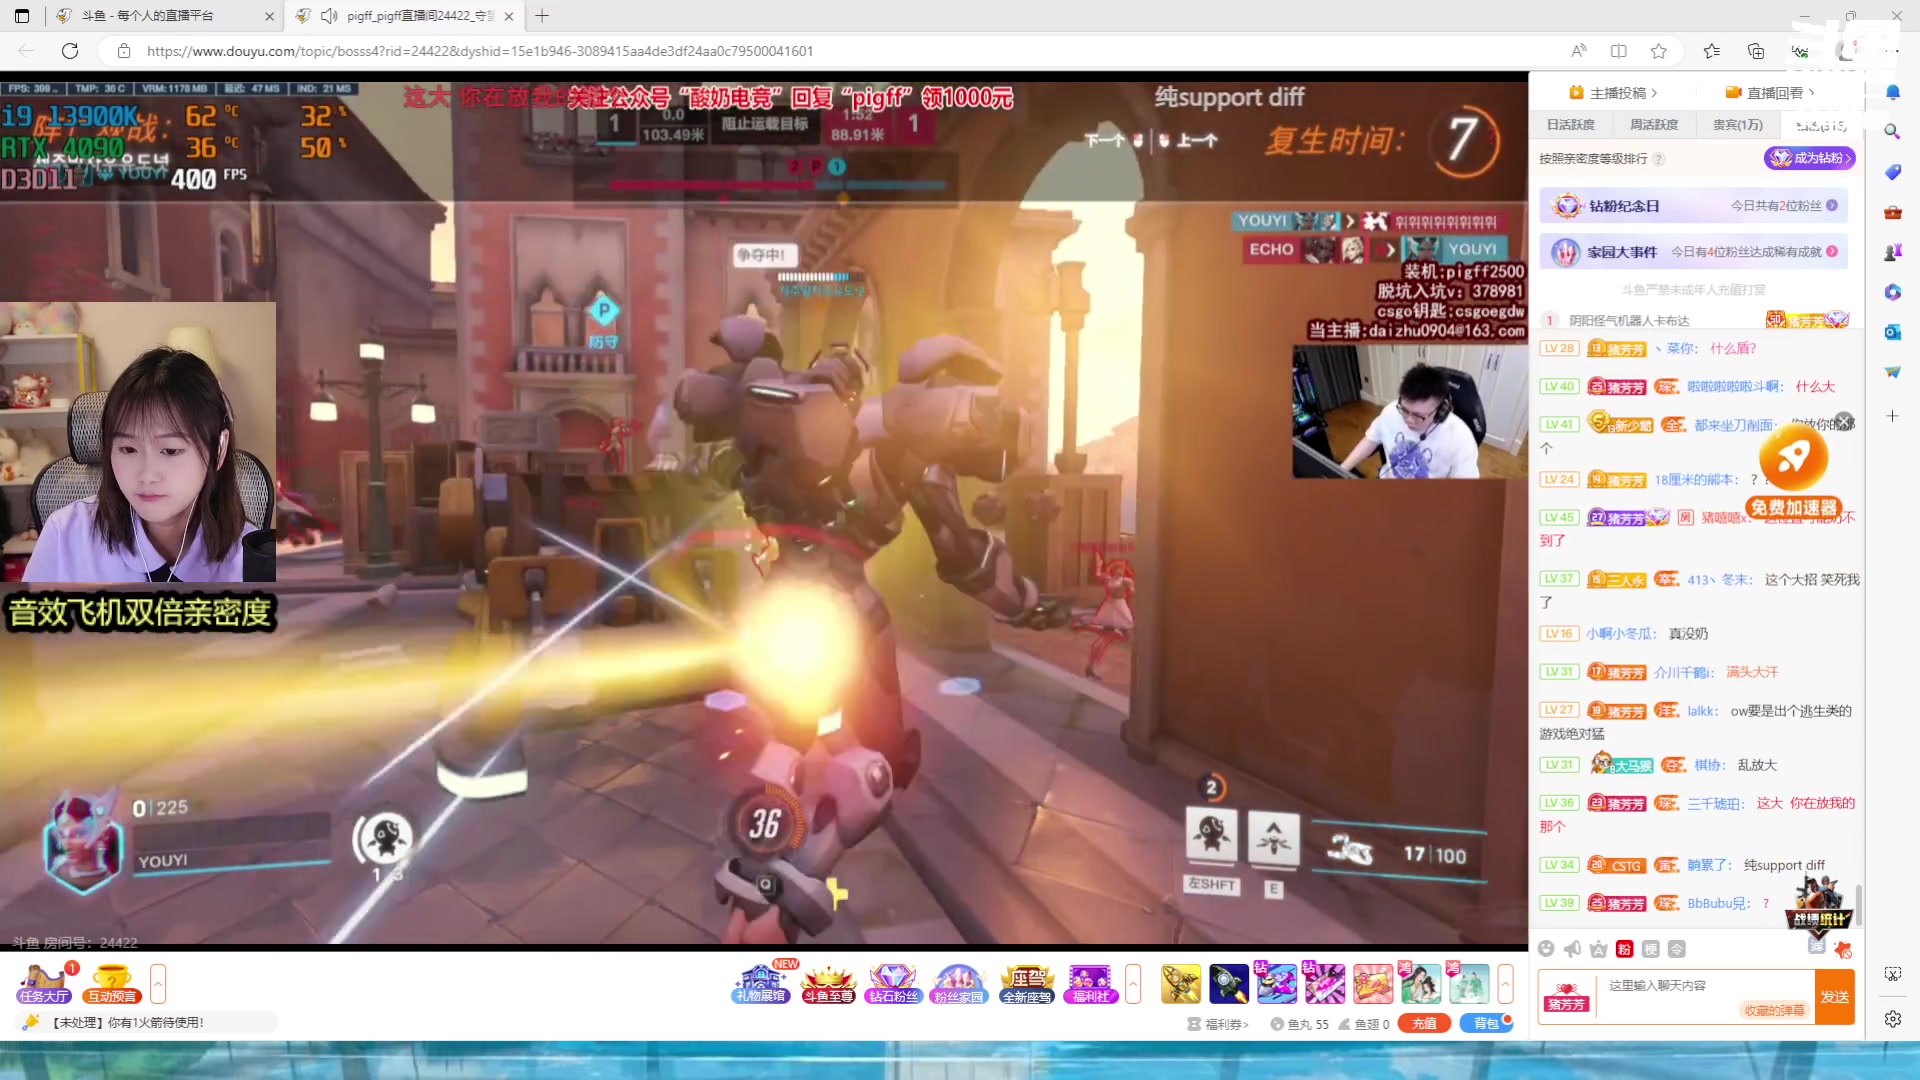Select the golden rocket gift
This screenshot has height=1080, width=1920.
[1180, 983]
